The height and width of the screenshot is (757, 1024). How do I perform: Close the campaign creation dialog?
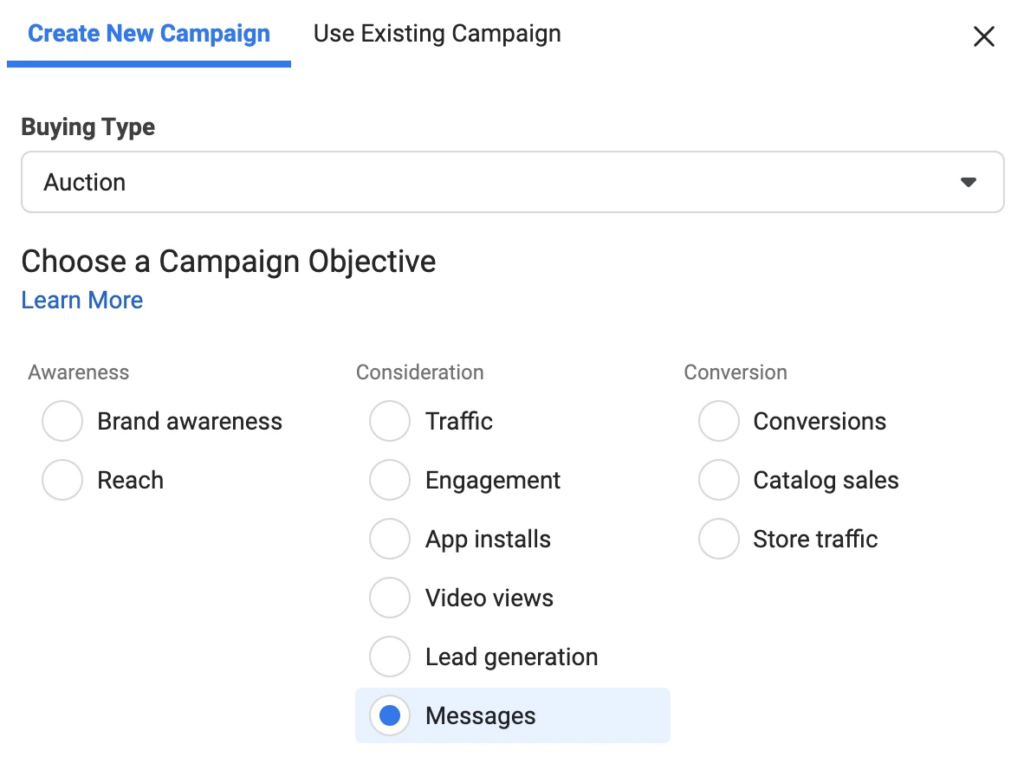coord(983,36)
